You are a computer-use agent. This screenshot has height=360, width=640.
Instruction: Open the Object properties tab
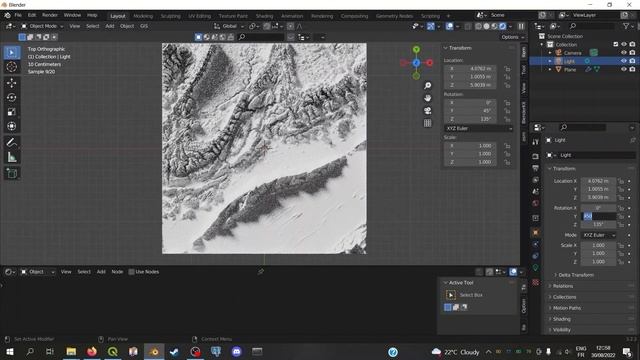pyautogui.click(x=536, y=232)
